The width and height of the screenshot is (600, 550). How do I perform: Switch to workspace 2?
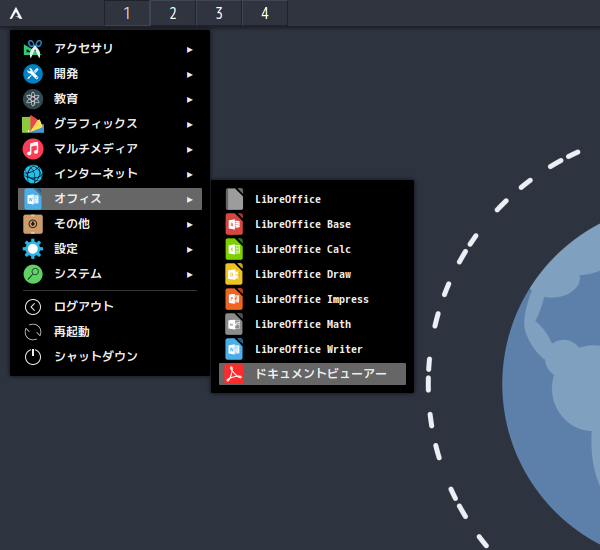(173, 13)
